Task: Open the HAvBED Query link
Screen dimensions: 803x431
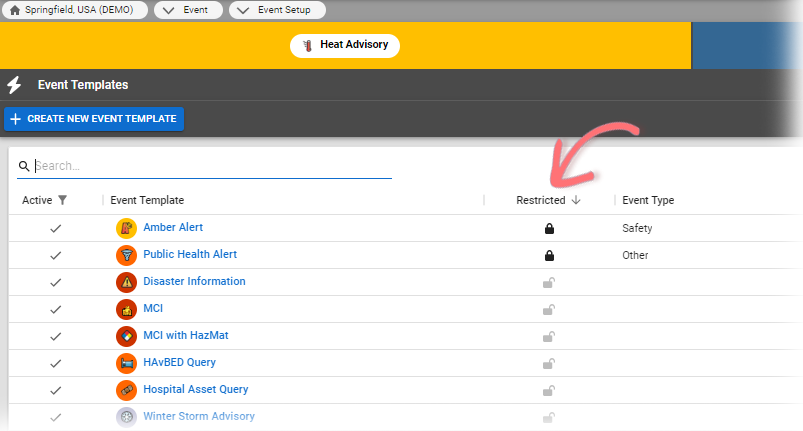Action: [180, 362]
